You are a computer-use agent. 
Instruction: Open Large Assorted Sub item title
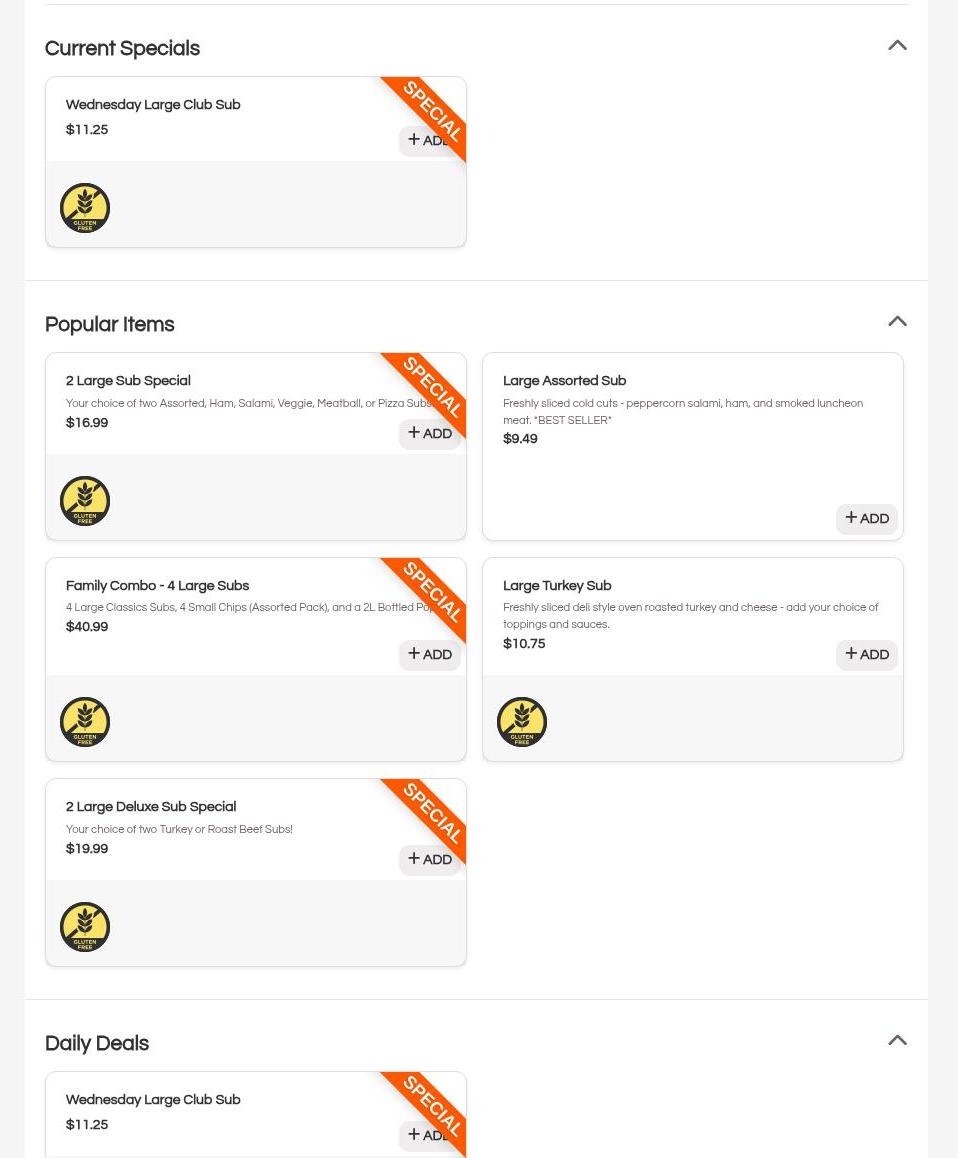(x=564, y=381)
